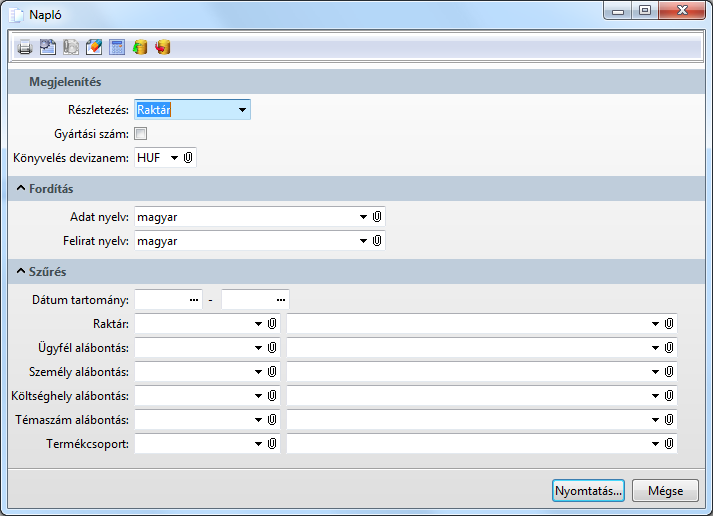Open the Részletezés dropdown showing Raktár

242,110
